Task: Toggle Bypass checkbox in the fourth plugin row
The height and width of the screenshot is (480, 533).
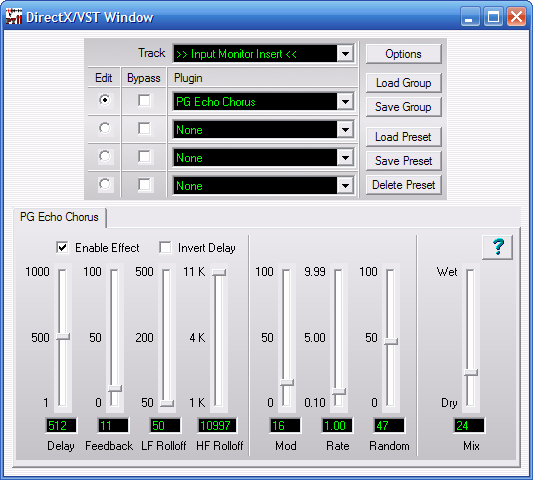Action: click(144, 185)
